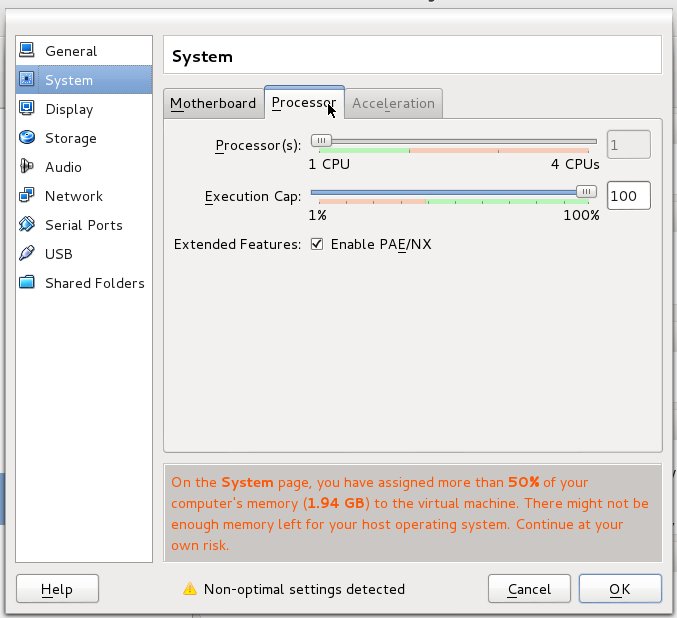The width and height of the screenshot is (677, 618).
Task: Click the Network icon in sidebar
Action: (x=27, y=195)
